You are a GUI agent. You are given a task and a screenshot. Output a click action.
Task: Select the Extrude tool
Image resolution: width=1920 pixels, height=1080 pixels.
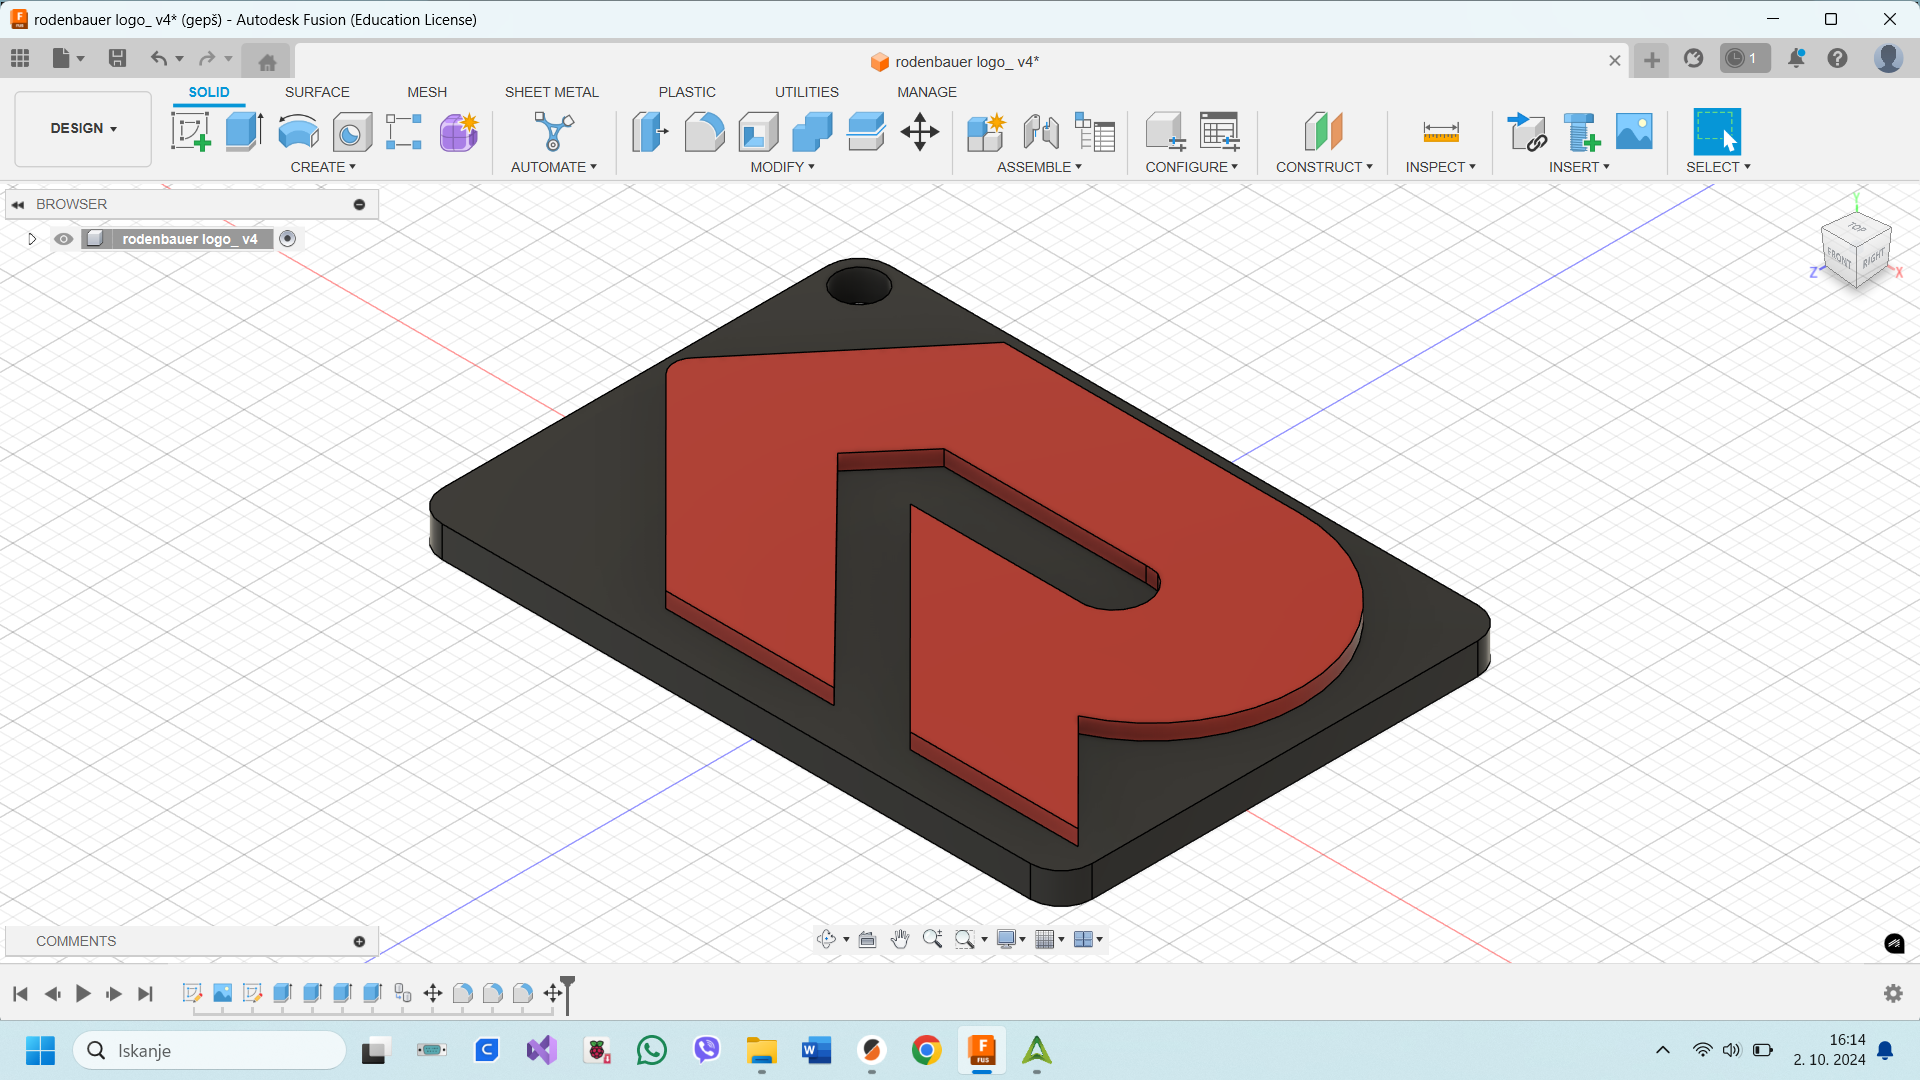[x=244, y=132]
